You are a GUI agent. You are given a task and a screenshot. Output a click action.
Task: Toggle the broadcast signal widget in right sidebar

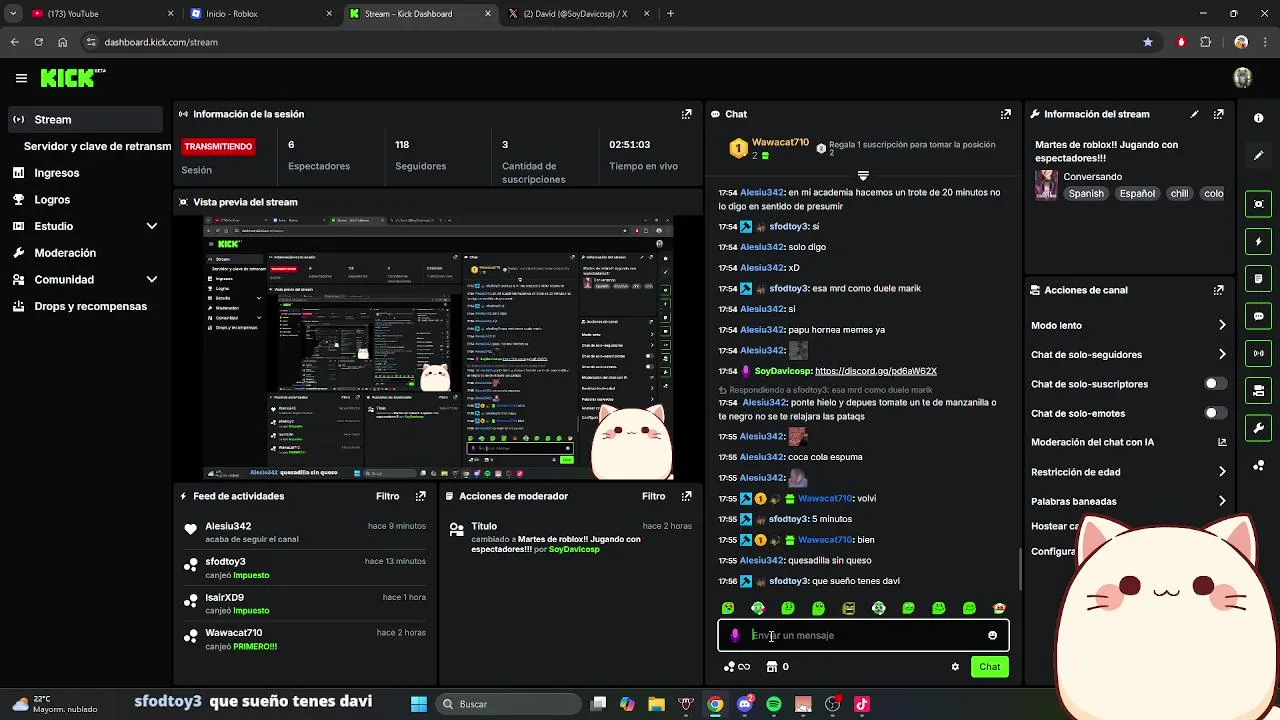click(1259, 353)
